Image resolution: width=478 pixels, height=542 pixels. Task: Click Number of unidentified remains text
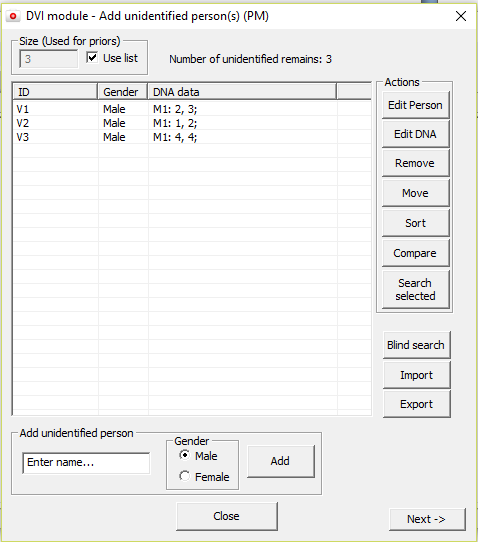click(250, 59)
